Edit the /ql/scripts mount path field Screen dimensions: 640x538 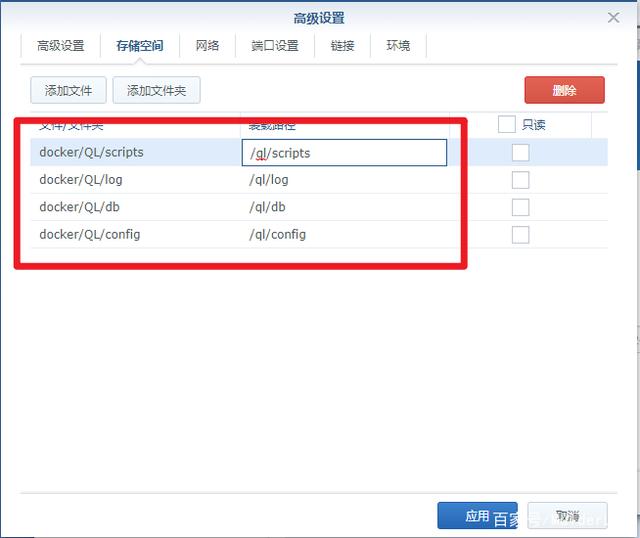click(x=344, y=153)
